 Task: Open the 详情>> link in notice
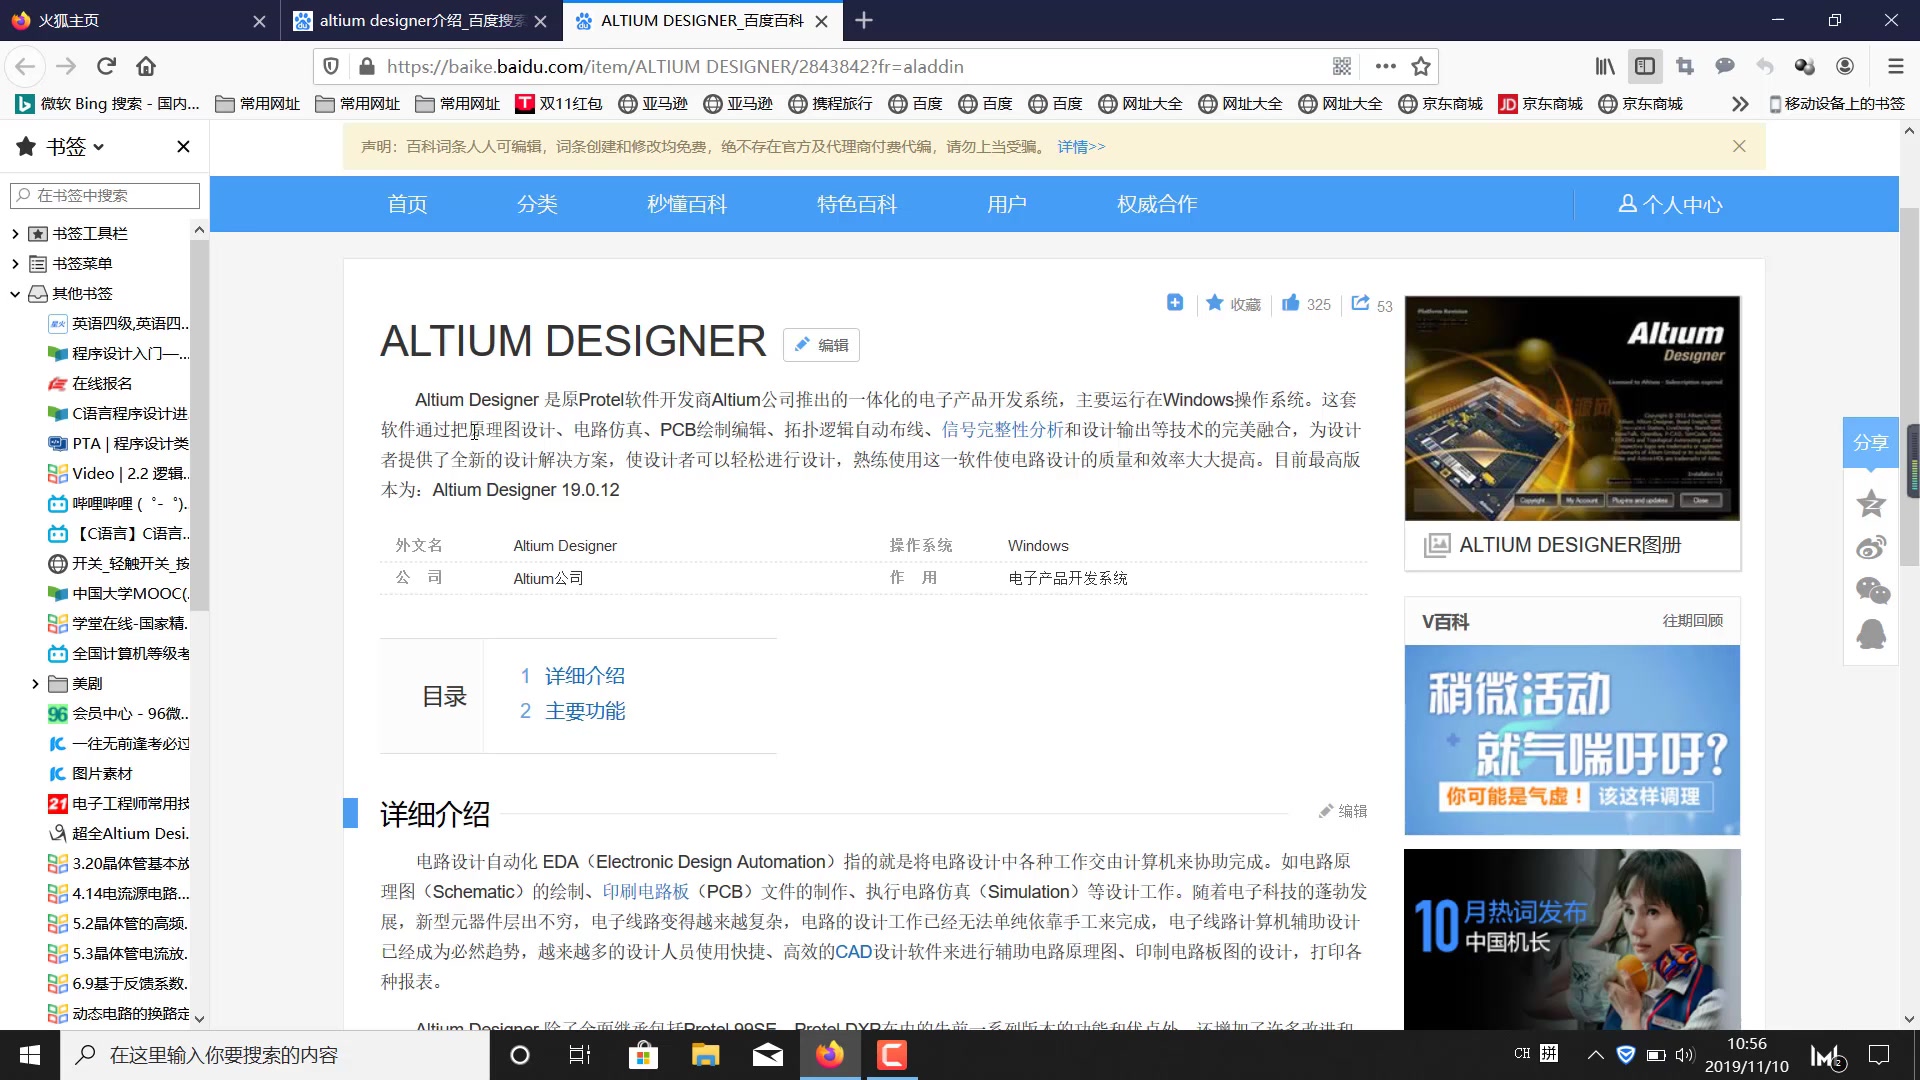(x=1081, y=147)
